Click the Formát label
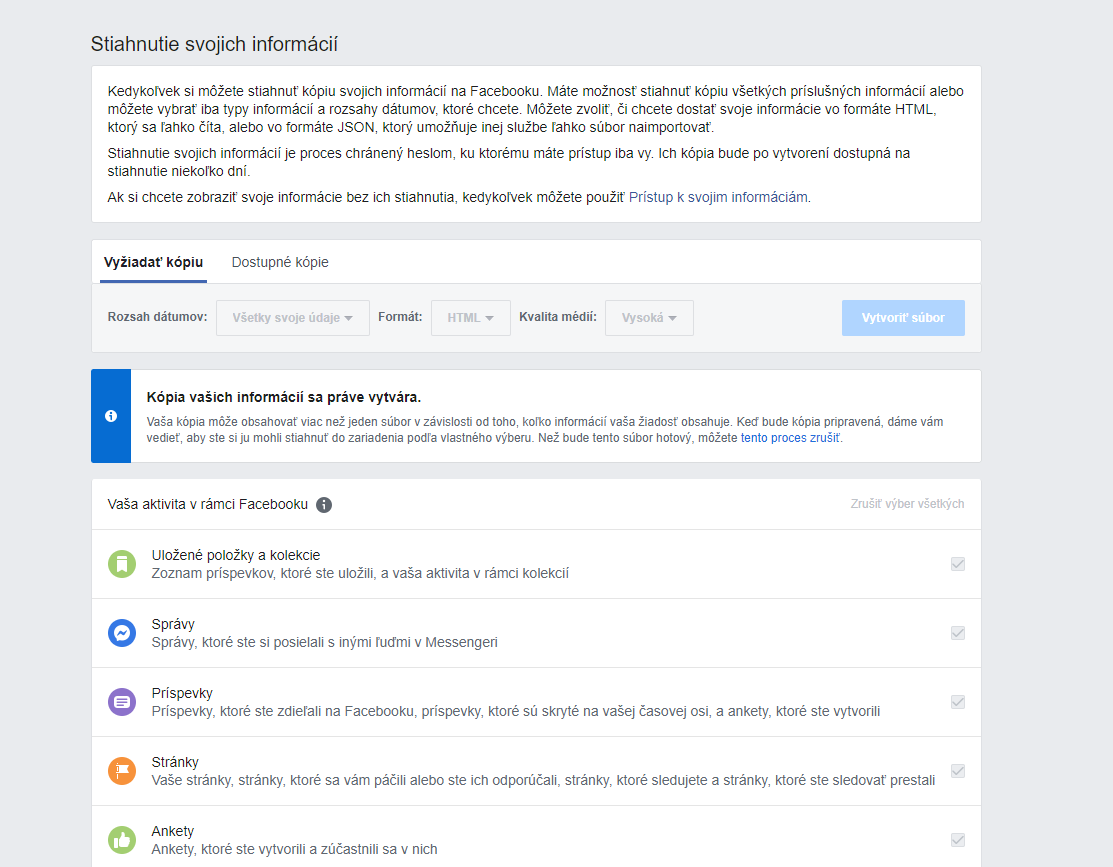 [400, 317]
